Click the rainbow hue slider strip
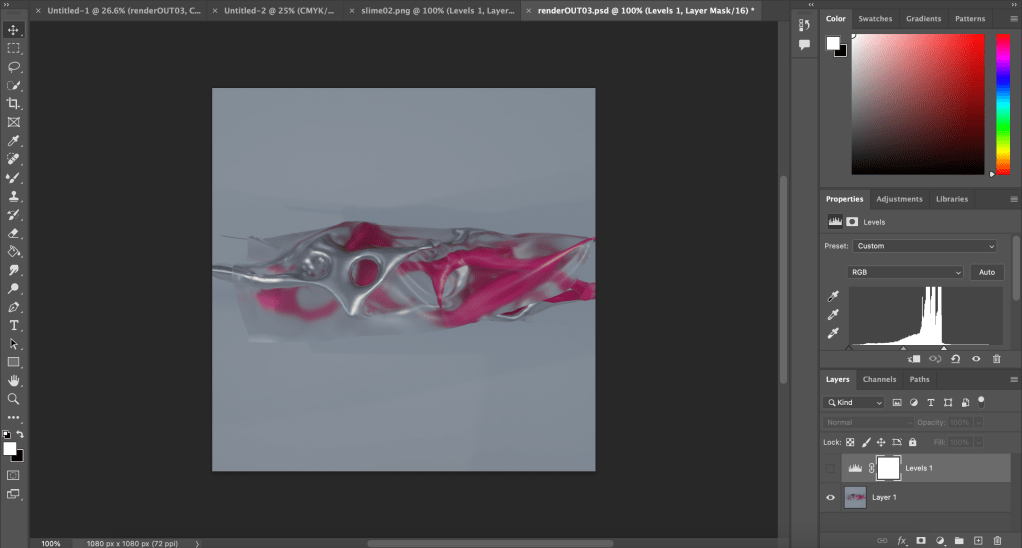Screen dimensions: 1022x548 tap(1002, 104)
